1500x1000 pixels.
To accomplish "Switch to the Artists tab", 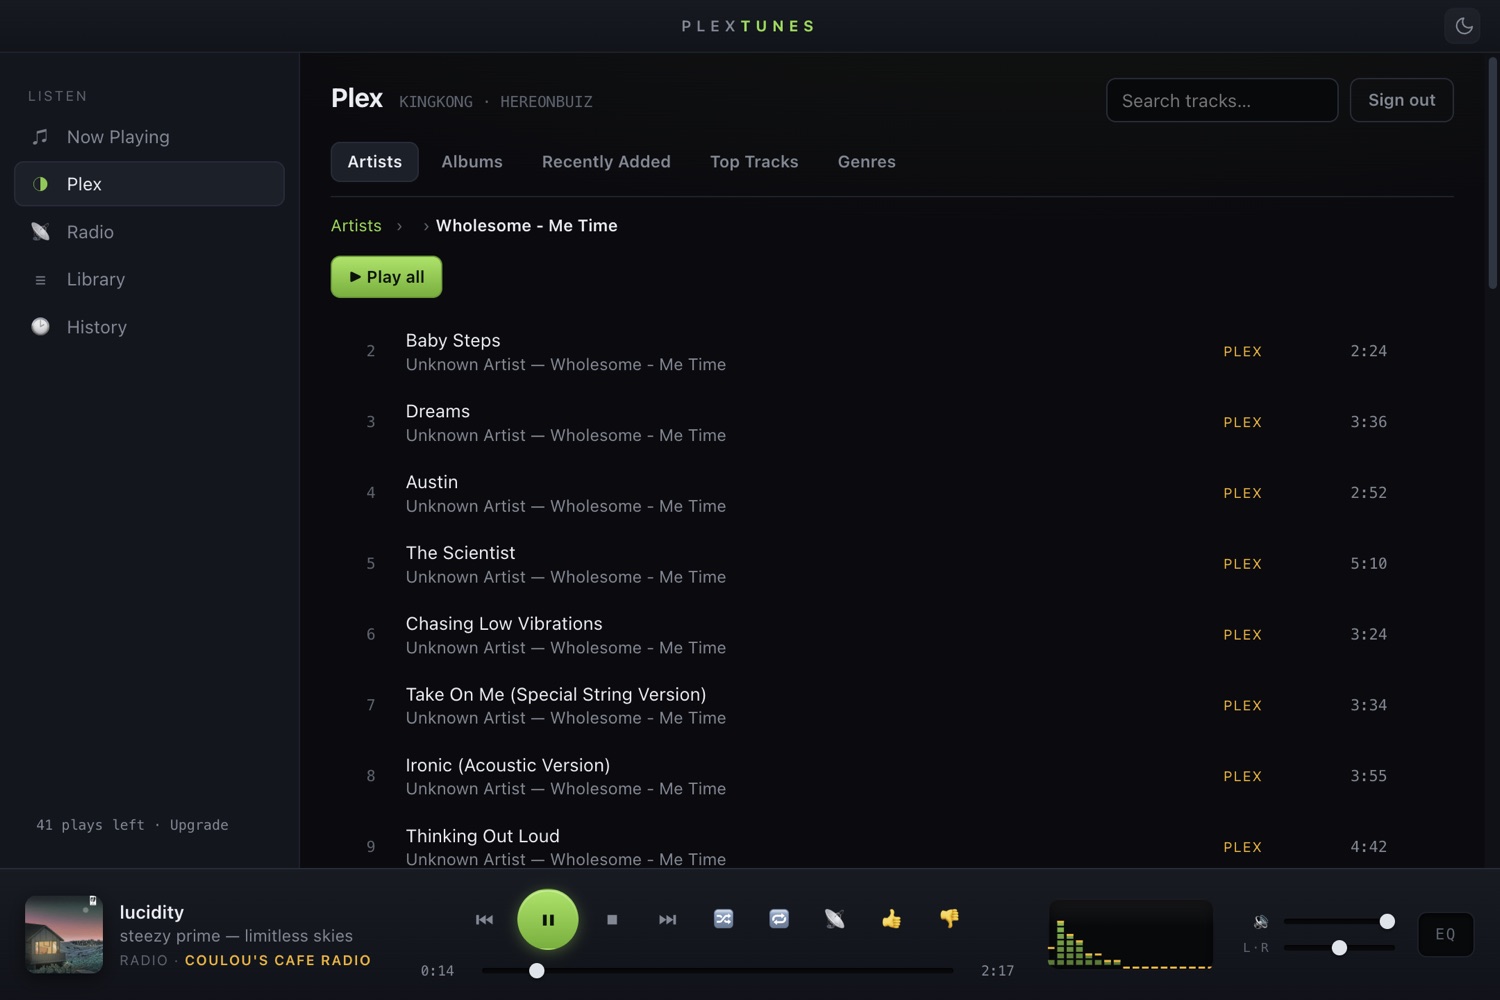I will pos(374,162).
